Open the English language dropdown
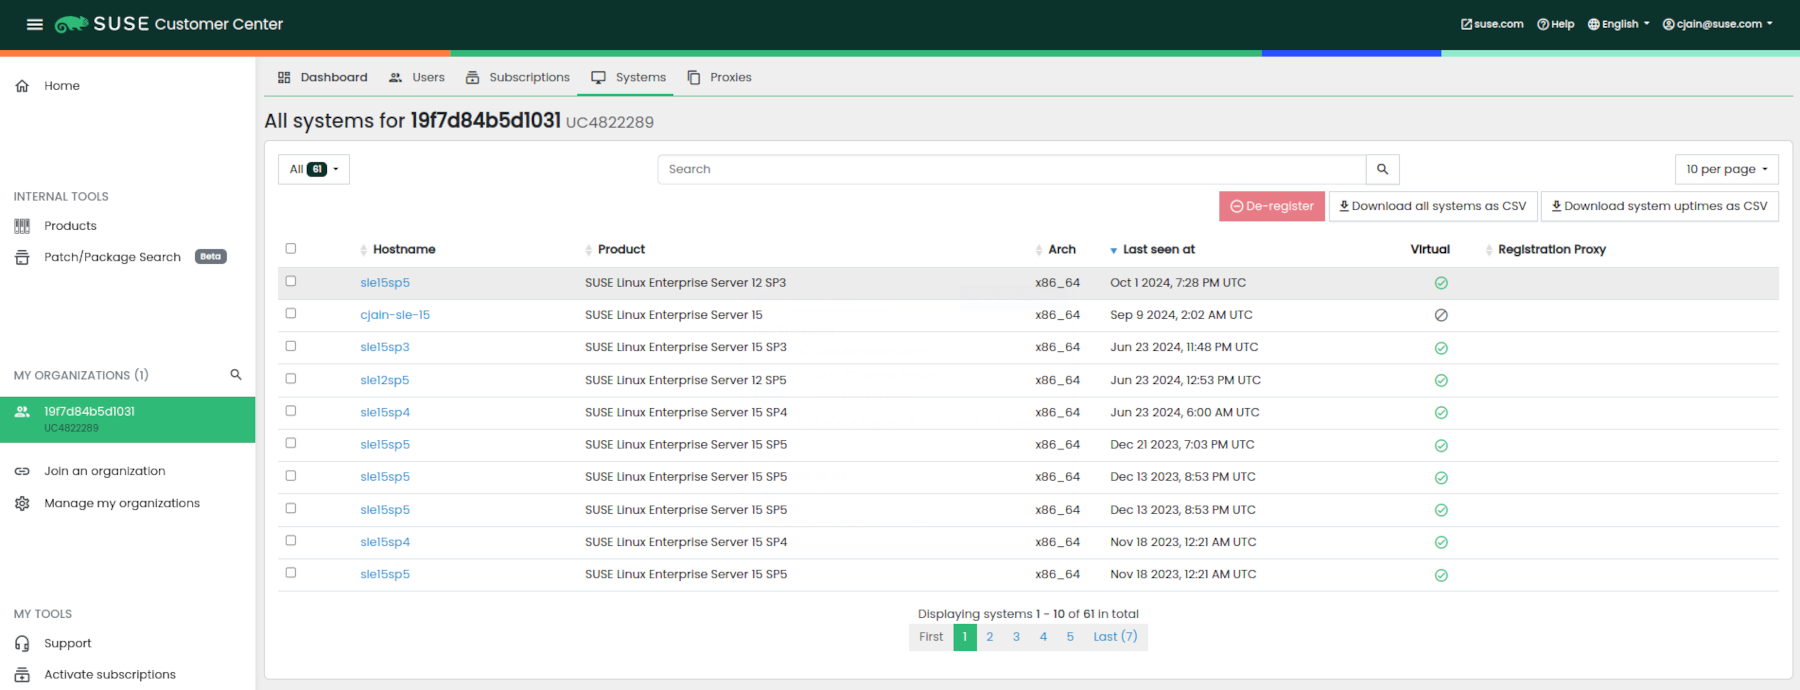The width and height of the screenshot is (1800, 690). 1618,24
